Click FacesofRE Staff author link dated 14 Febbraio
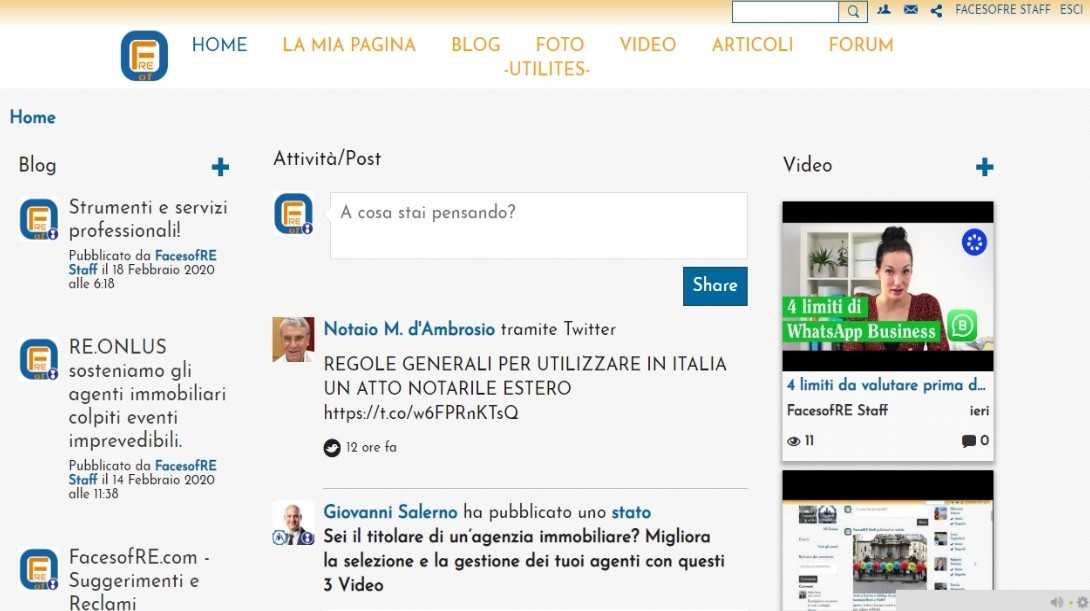This screenshot has height=611, width=1090. click(143, 473)
